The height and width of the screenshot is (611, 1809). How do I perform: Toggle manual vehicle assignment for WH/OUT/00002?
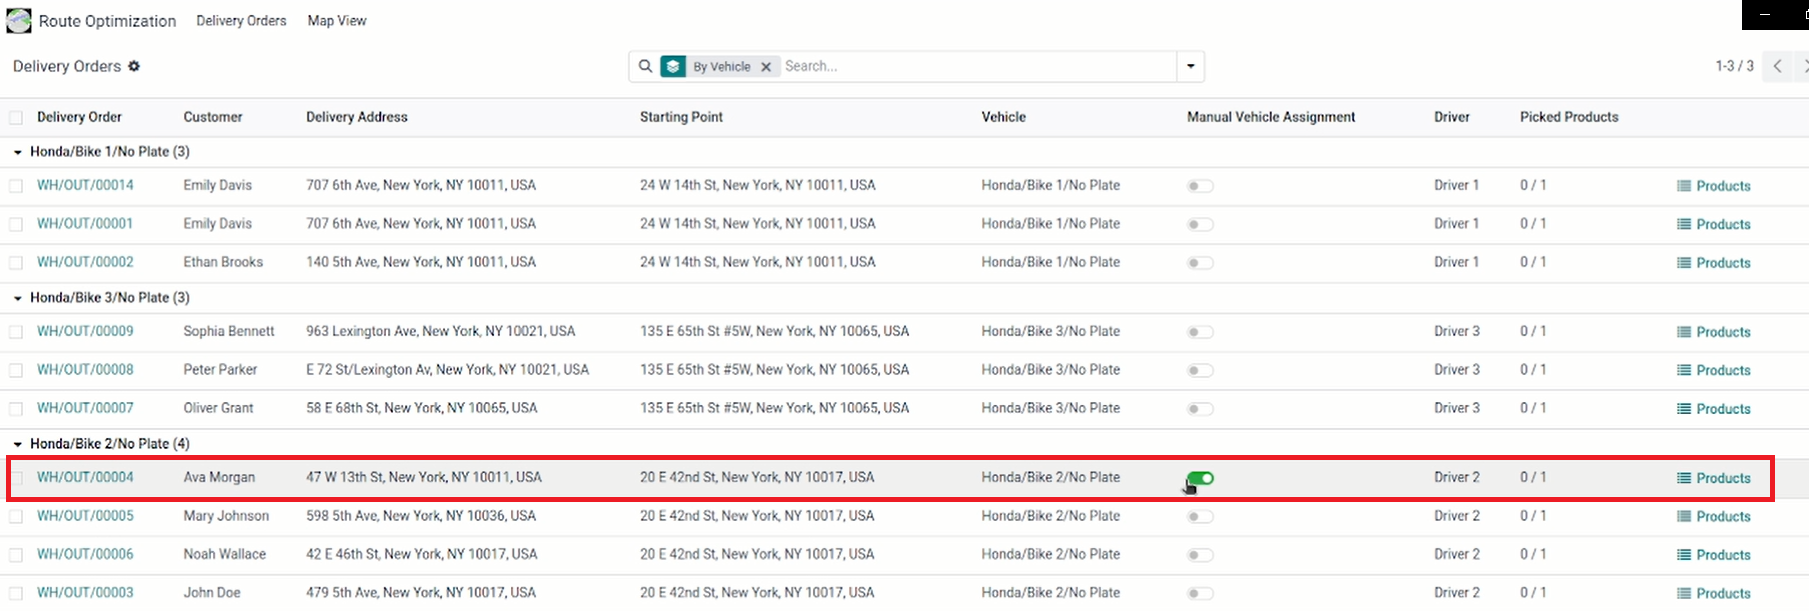tap(1200, 263)
